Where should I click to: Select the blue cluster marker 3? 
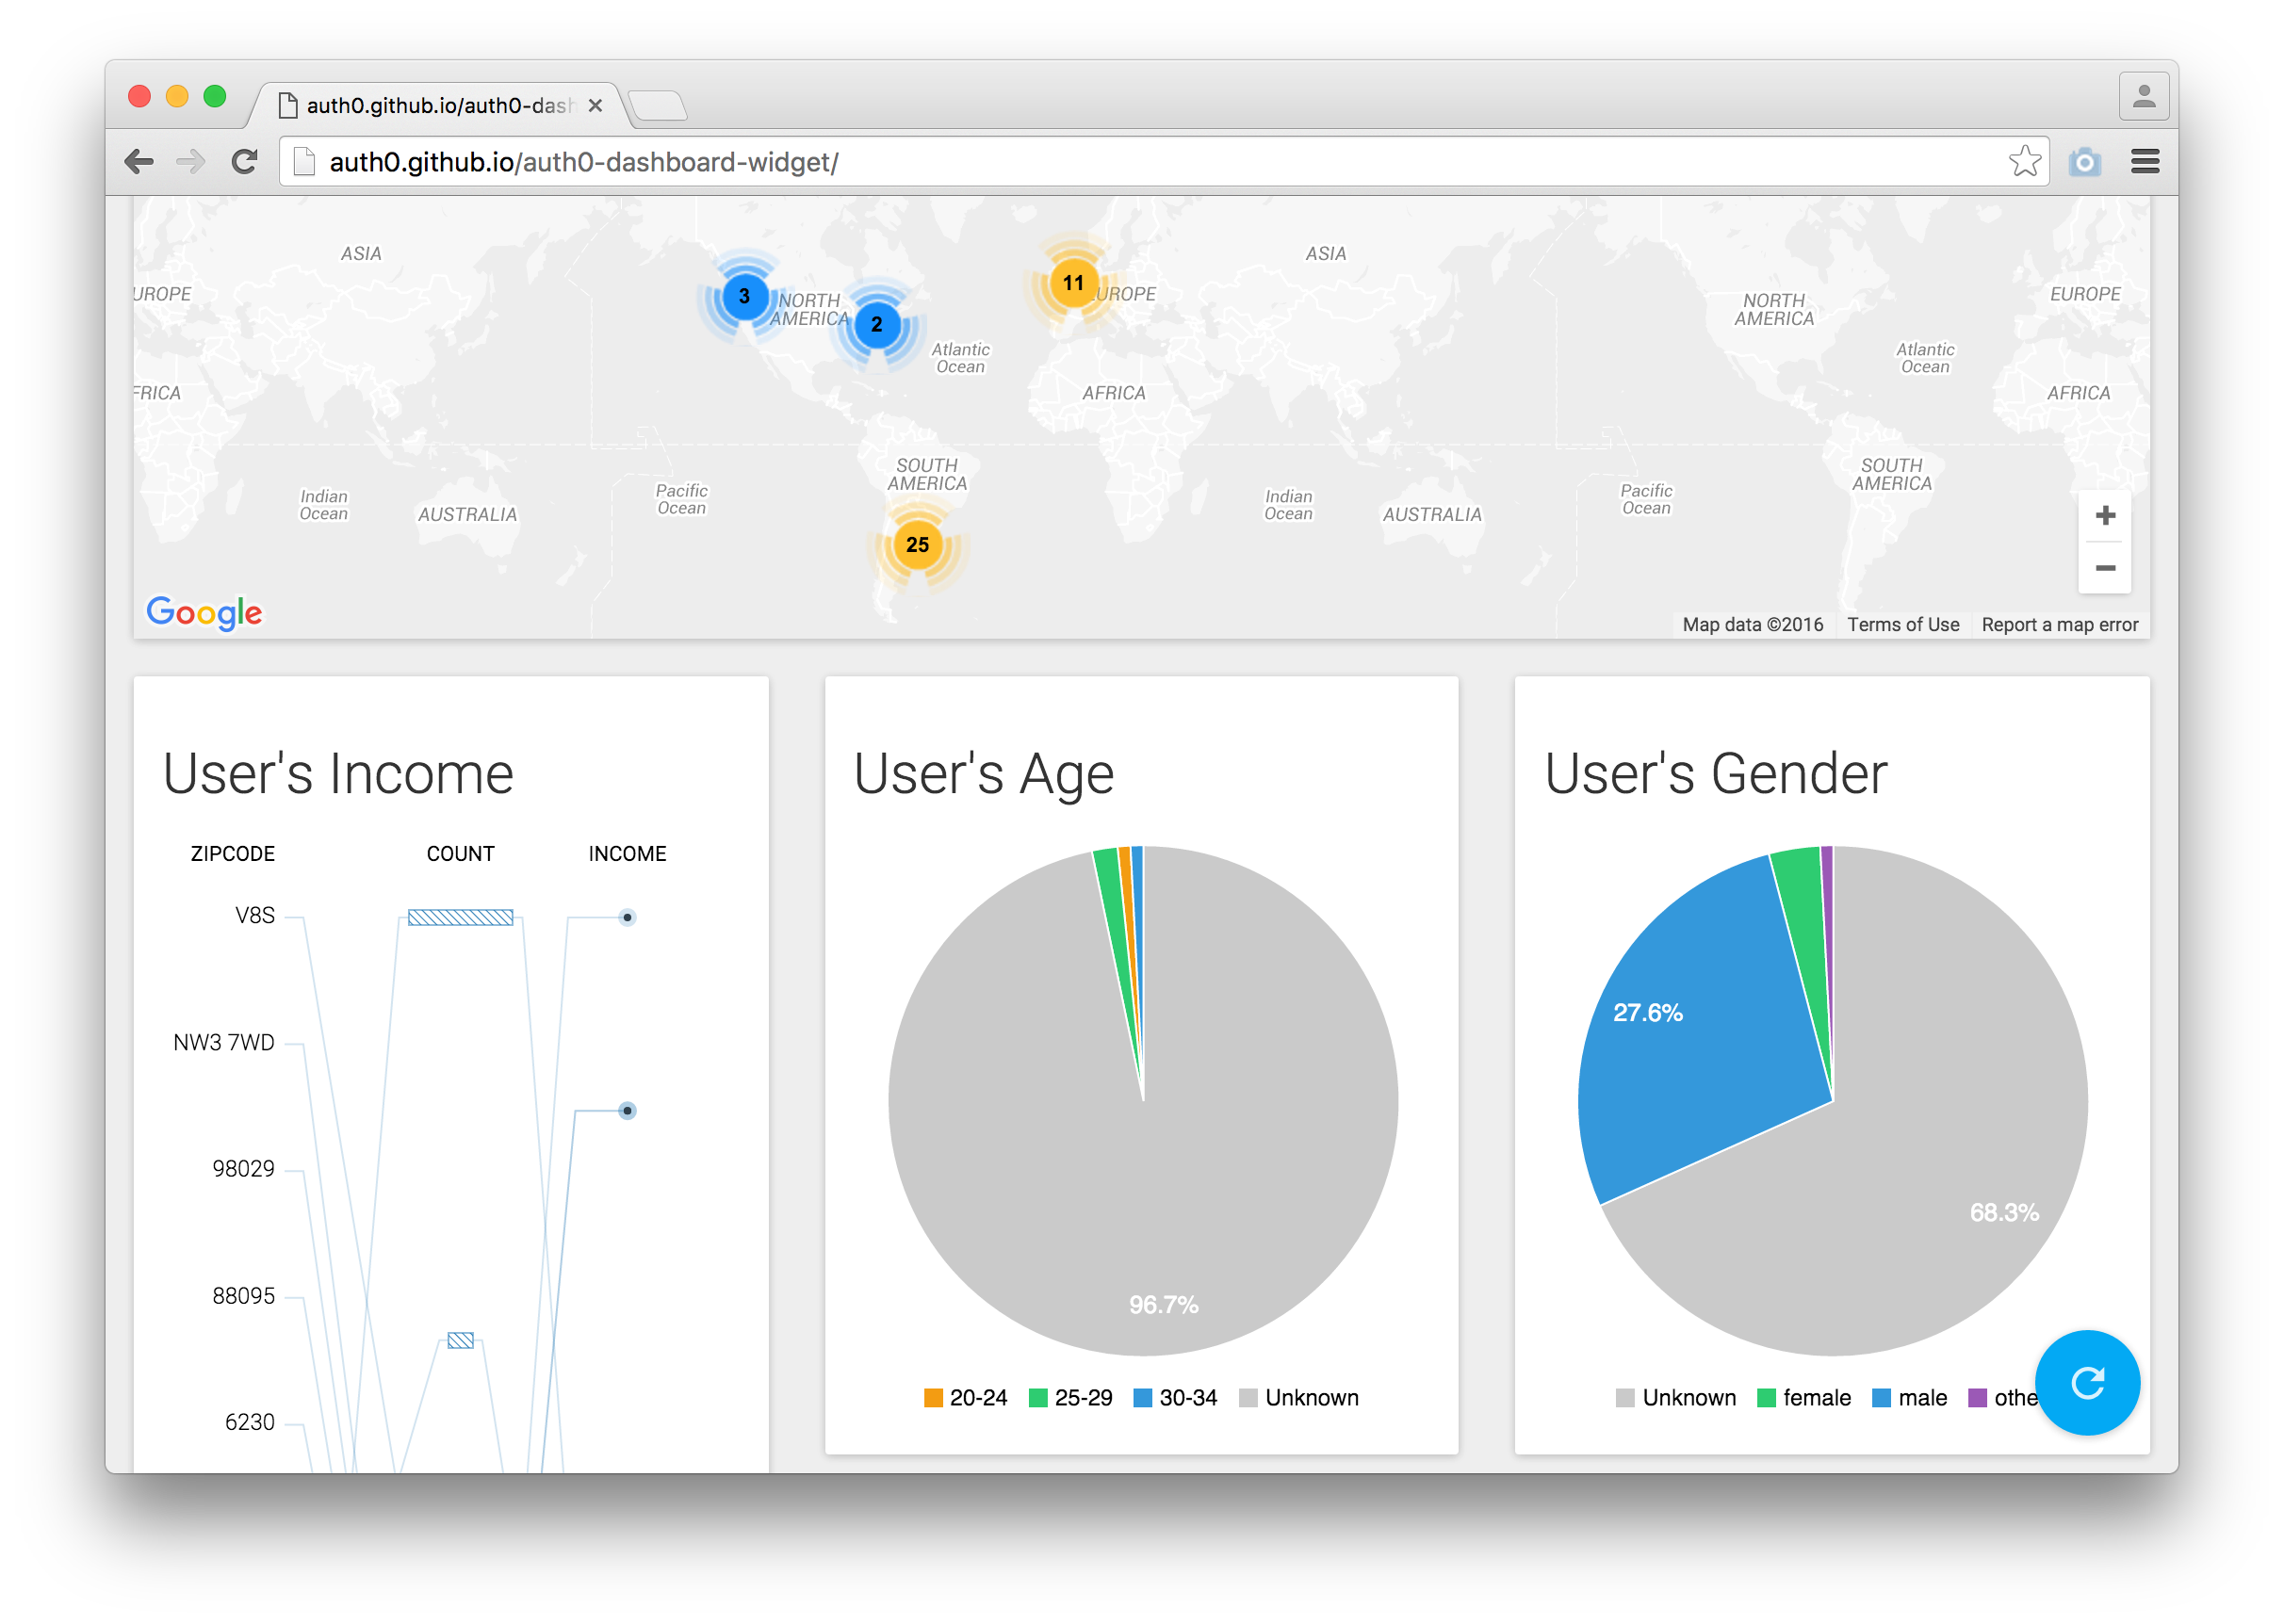tap(744, 296)
